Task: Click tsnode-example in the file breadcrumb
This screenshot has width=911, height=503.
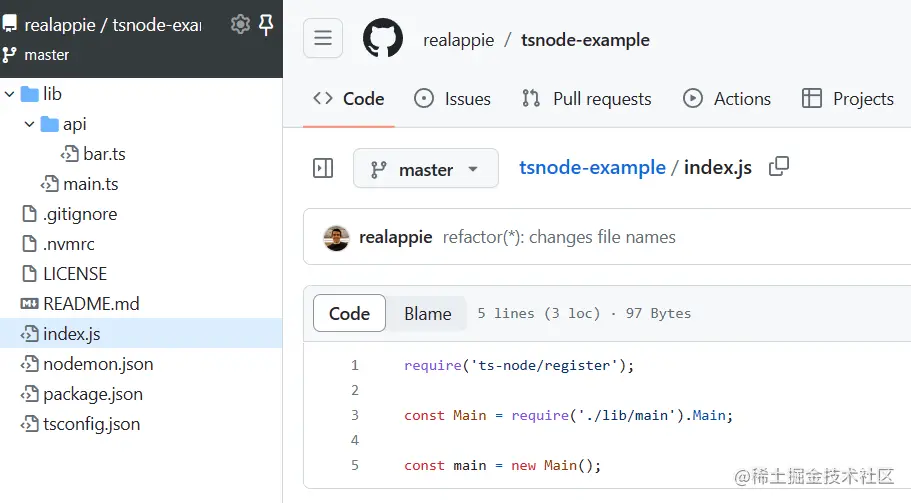Action: pos(592,167)
